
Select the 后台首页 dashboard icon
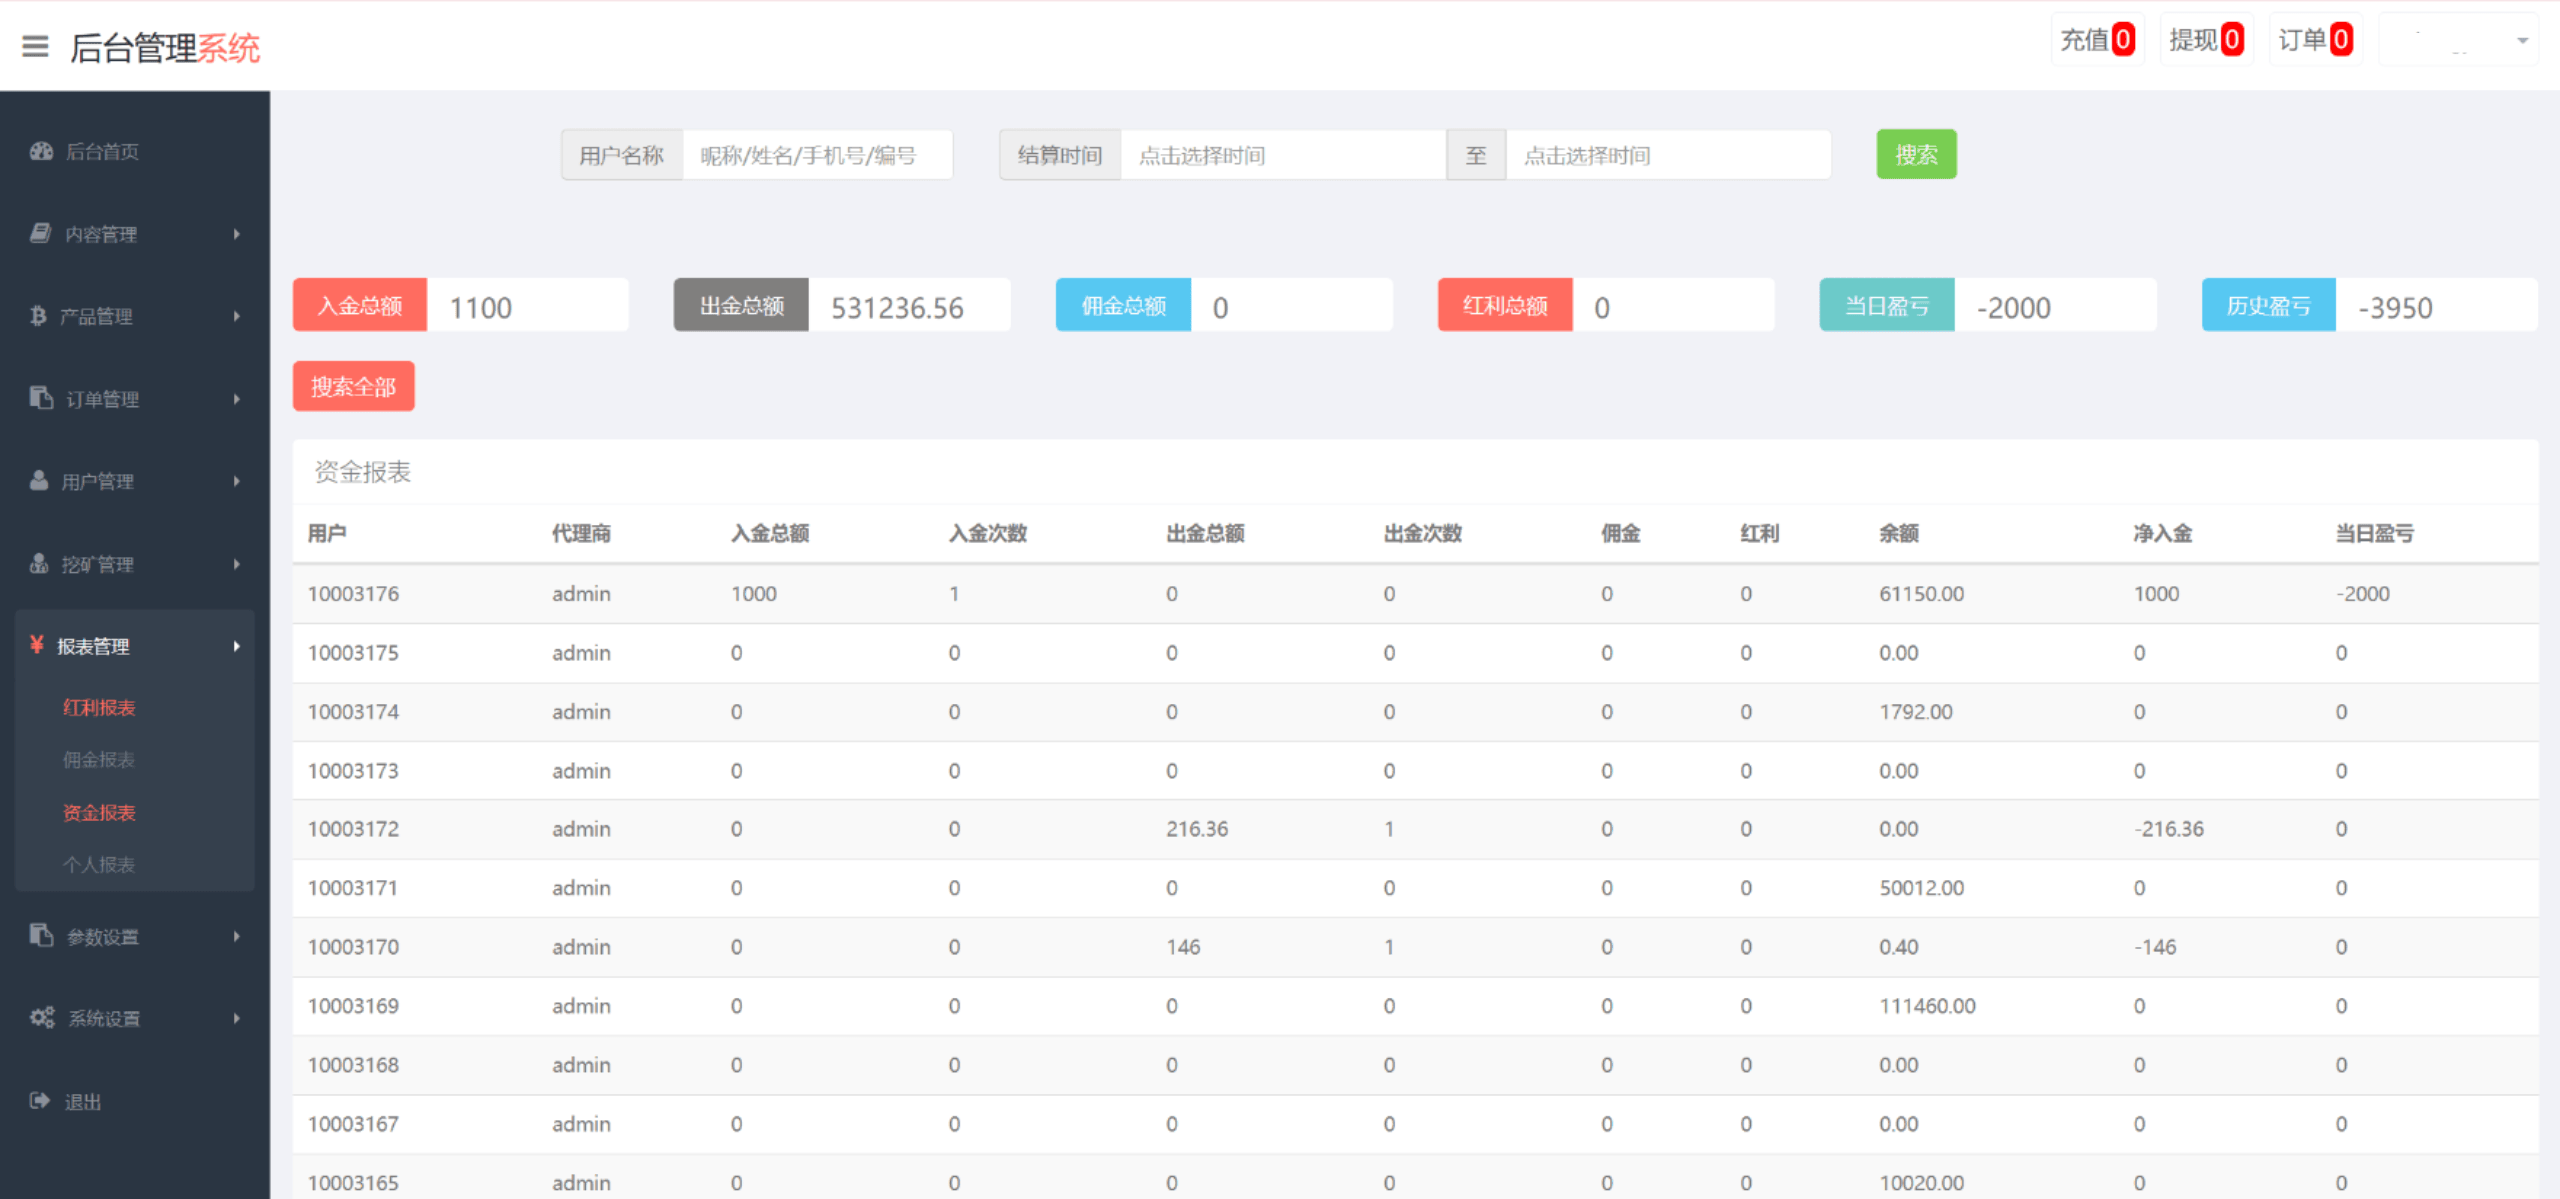[39, 151]
